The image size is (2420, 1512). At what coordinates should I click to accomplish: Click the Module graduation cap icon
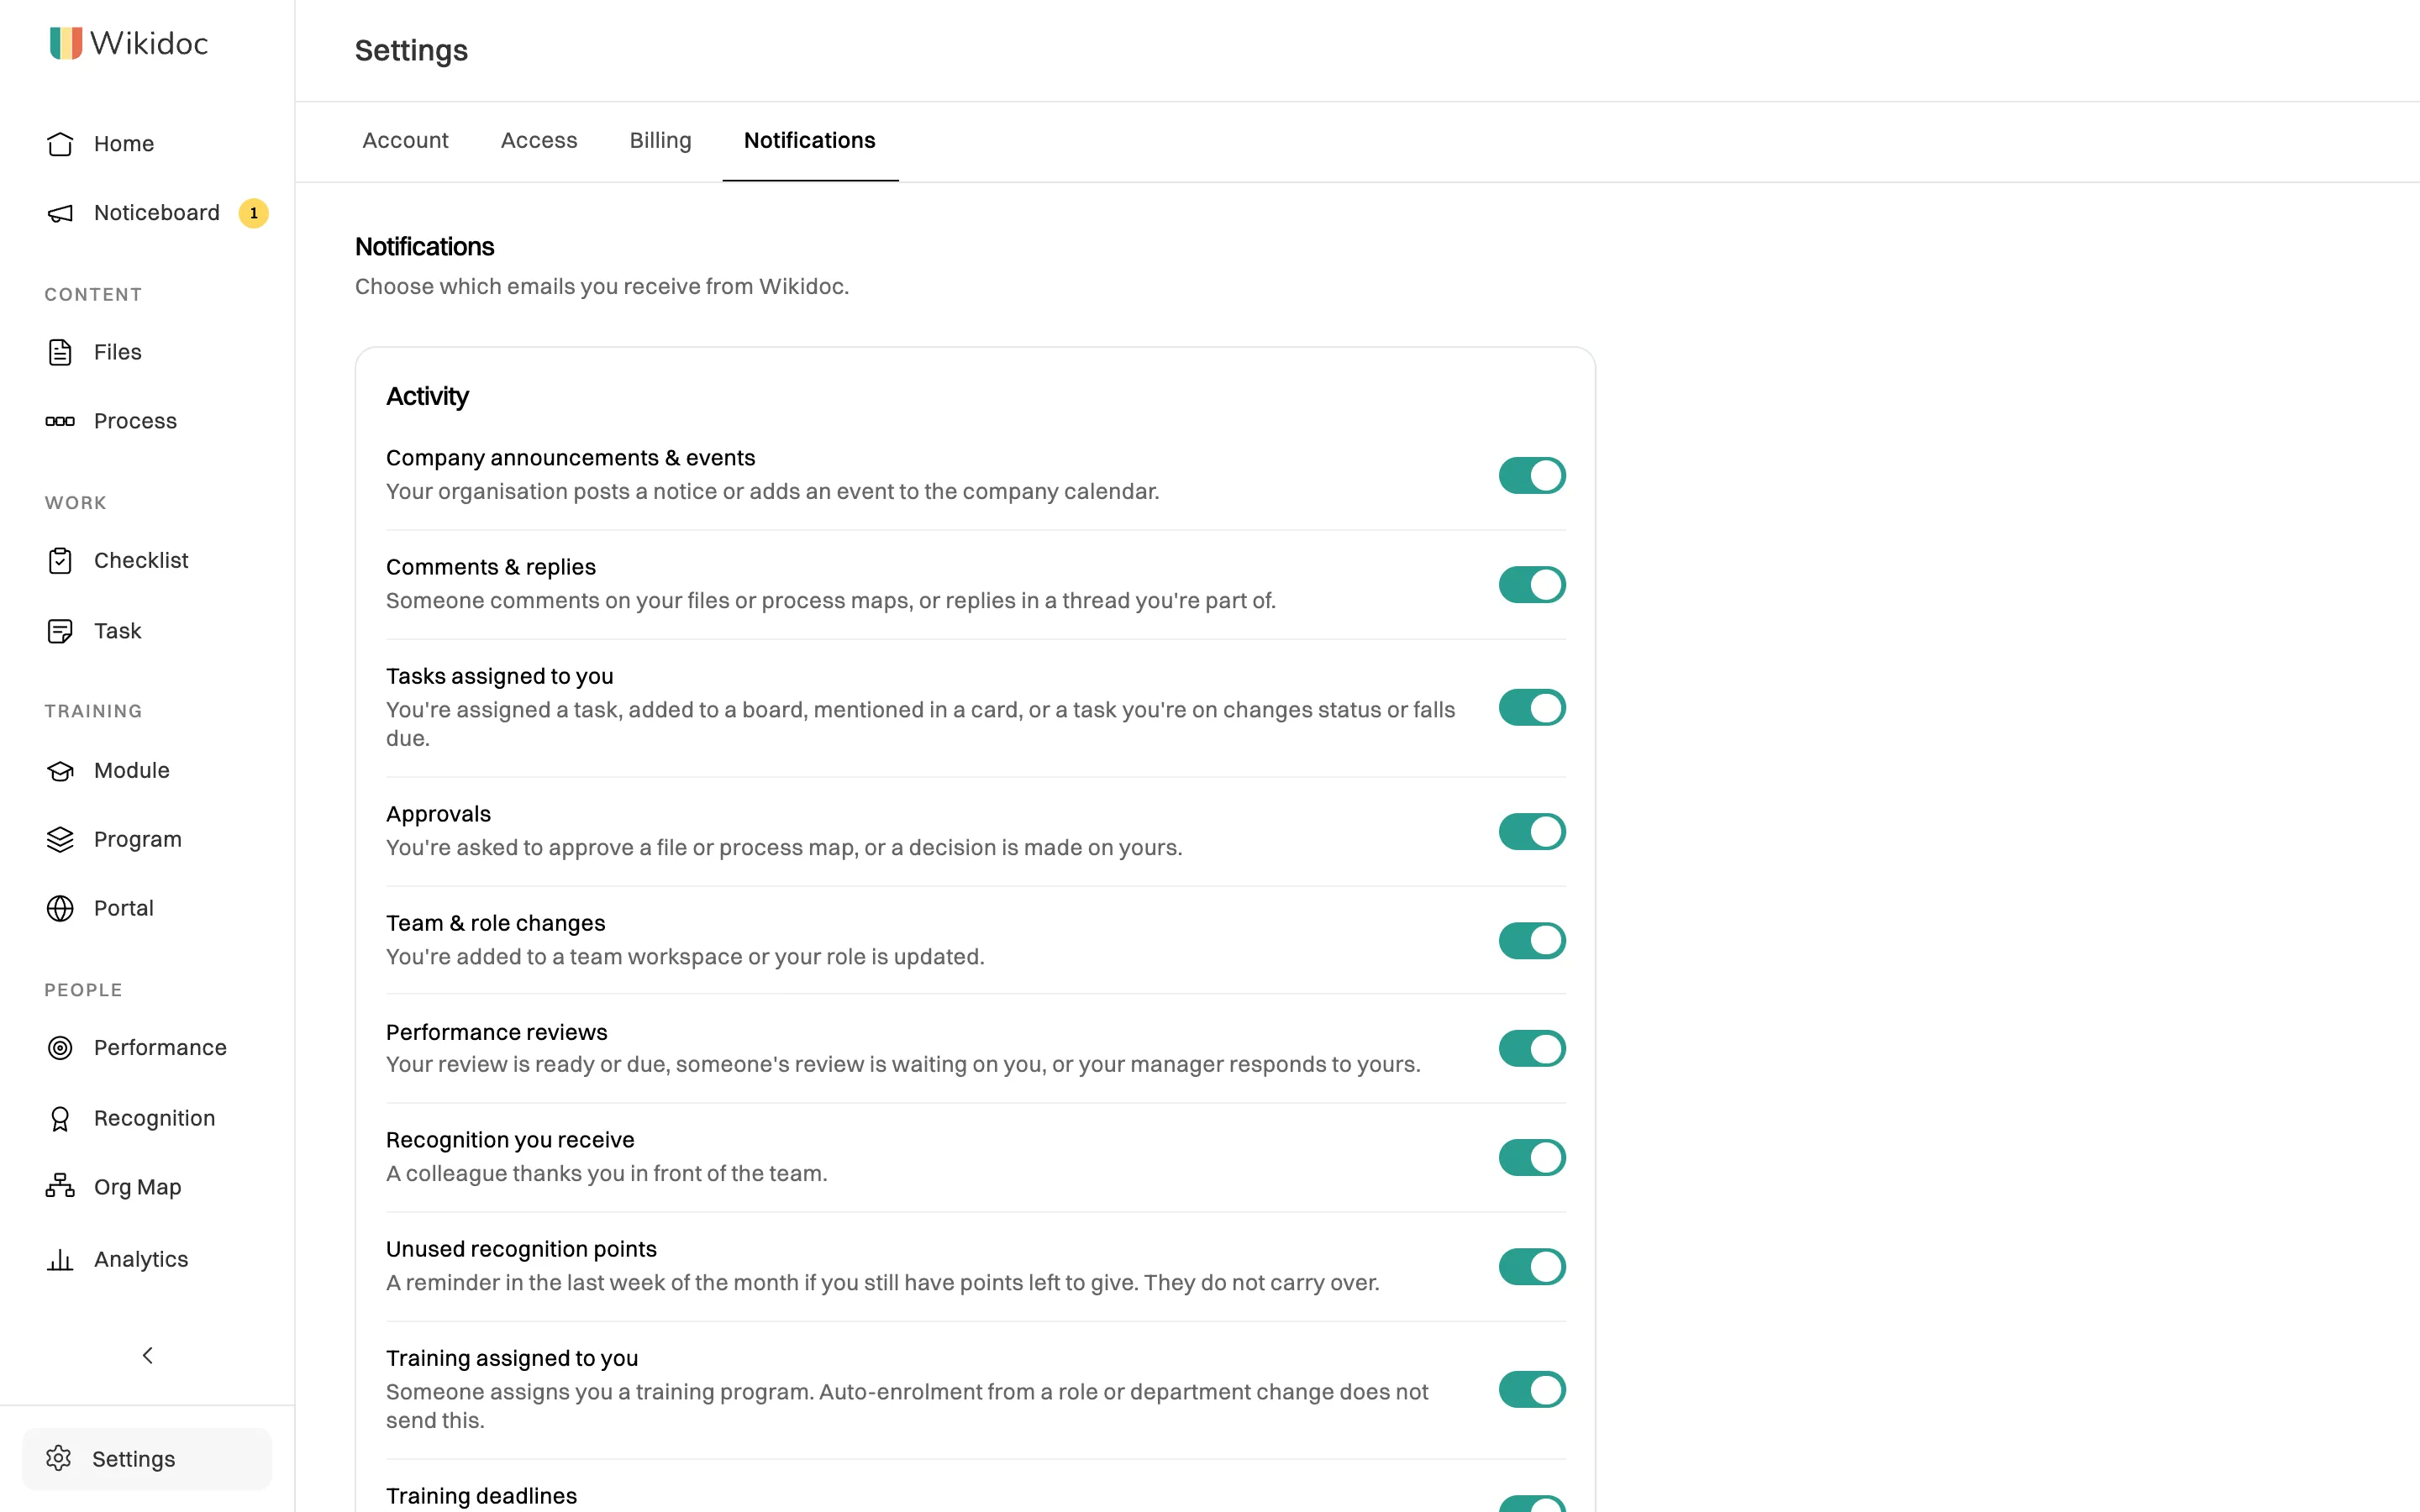(x=60, y=771)
